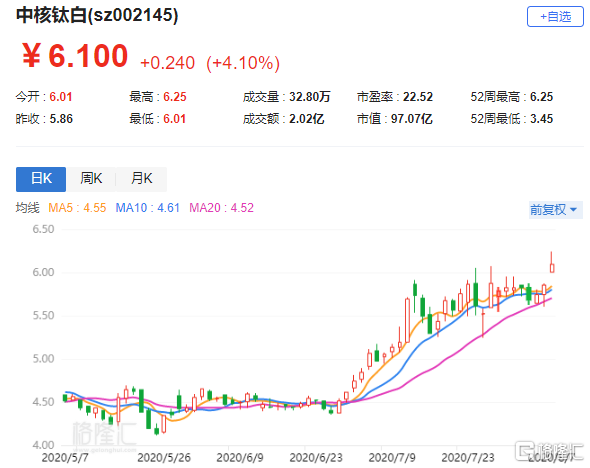Click the 2020/5/7 date axis label
590x468 pixels.
click(x=65, y=458)
